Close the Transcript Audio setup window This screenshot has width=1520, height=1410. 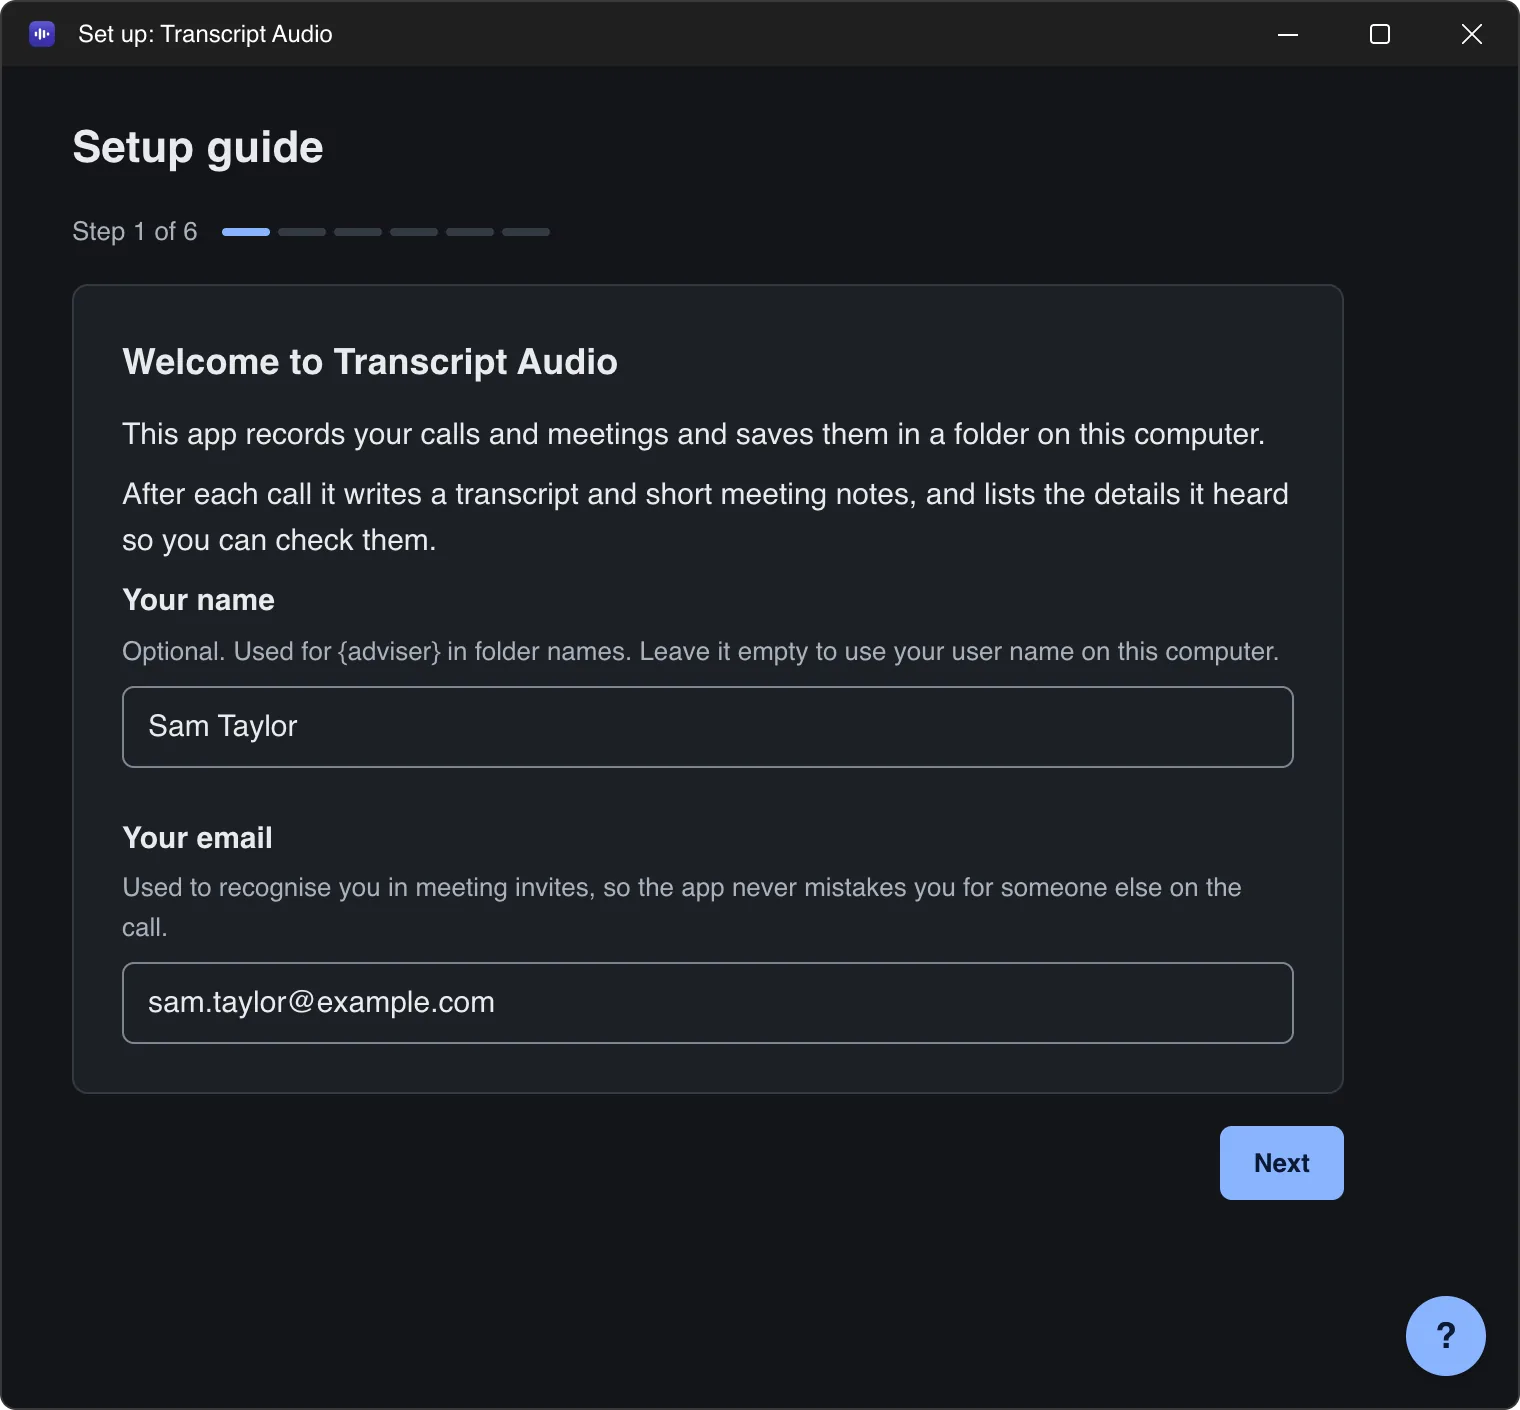(x=1472, y=34)
